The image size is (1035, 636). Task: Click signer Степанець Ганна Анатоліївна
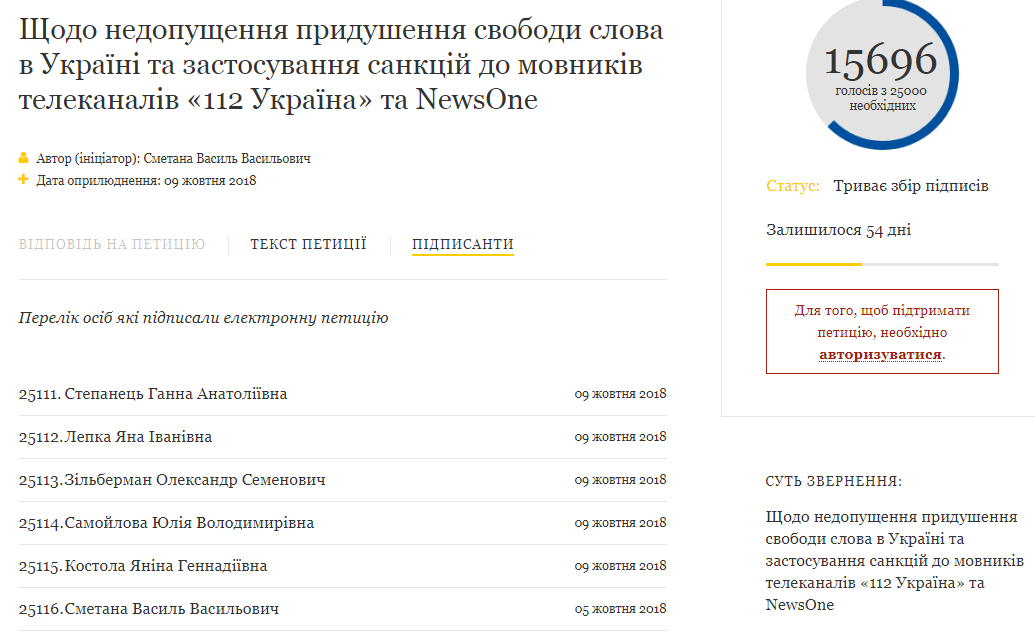point(175,394)
